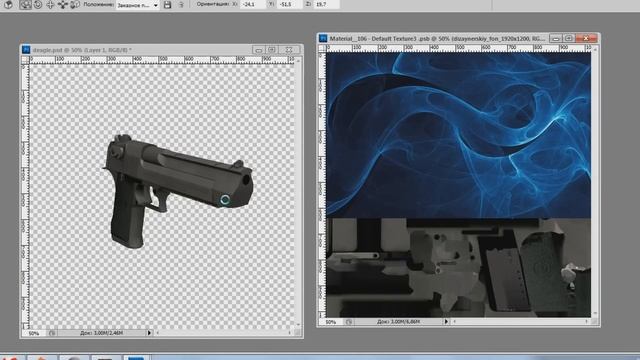Delete the current 3D position preset
The height and width of the screenshot is (360, 640).
181,5
